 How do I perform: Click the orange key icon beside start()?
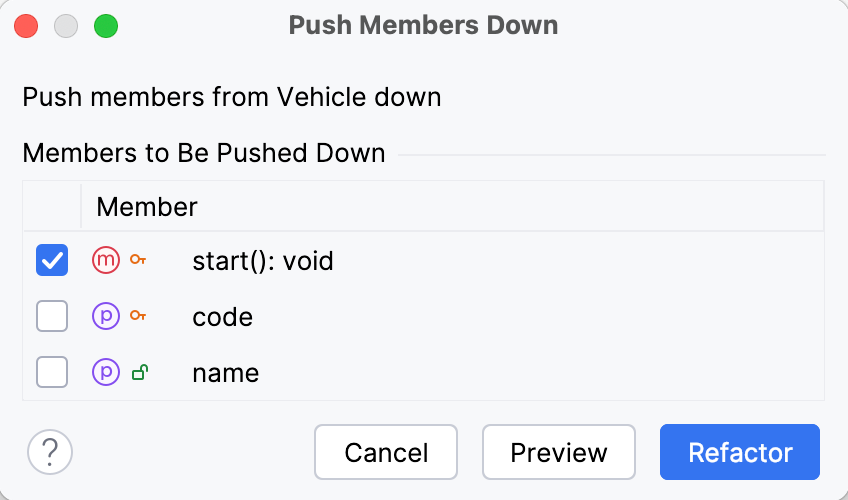click(x=139, y=261)
